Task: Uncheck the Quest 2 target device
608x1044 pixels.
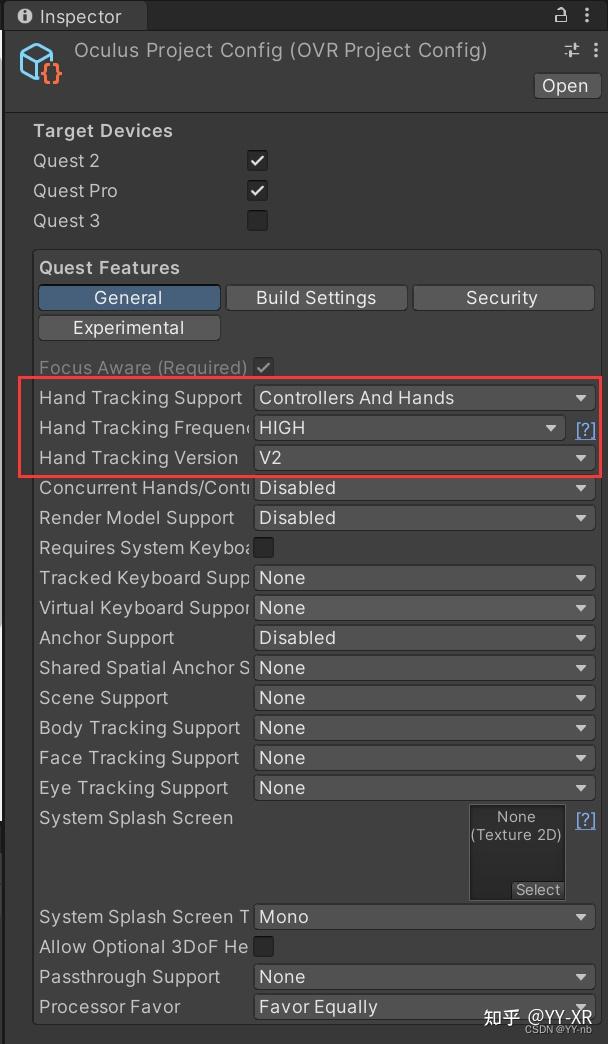Action: click(x=257, y=160)
